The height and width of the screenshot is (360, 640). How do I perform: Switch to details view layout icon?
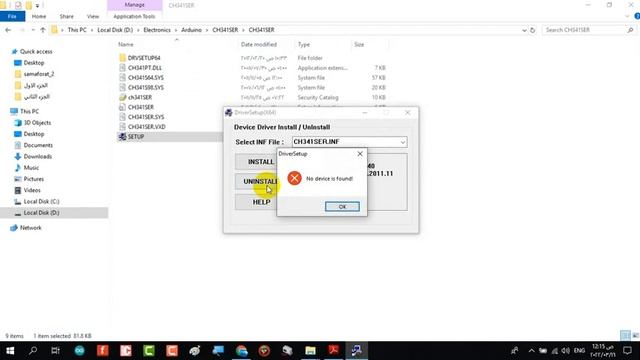point(625,336)
